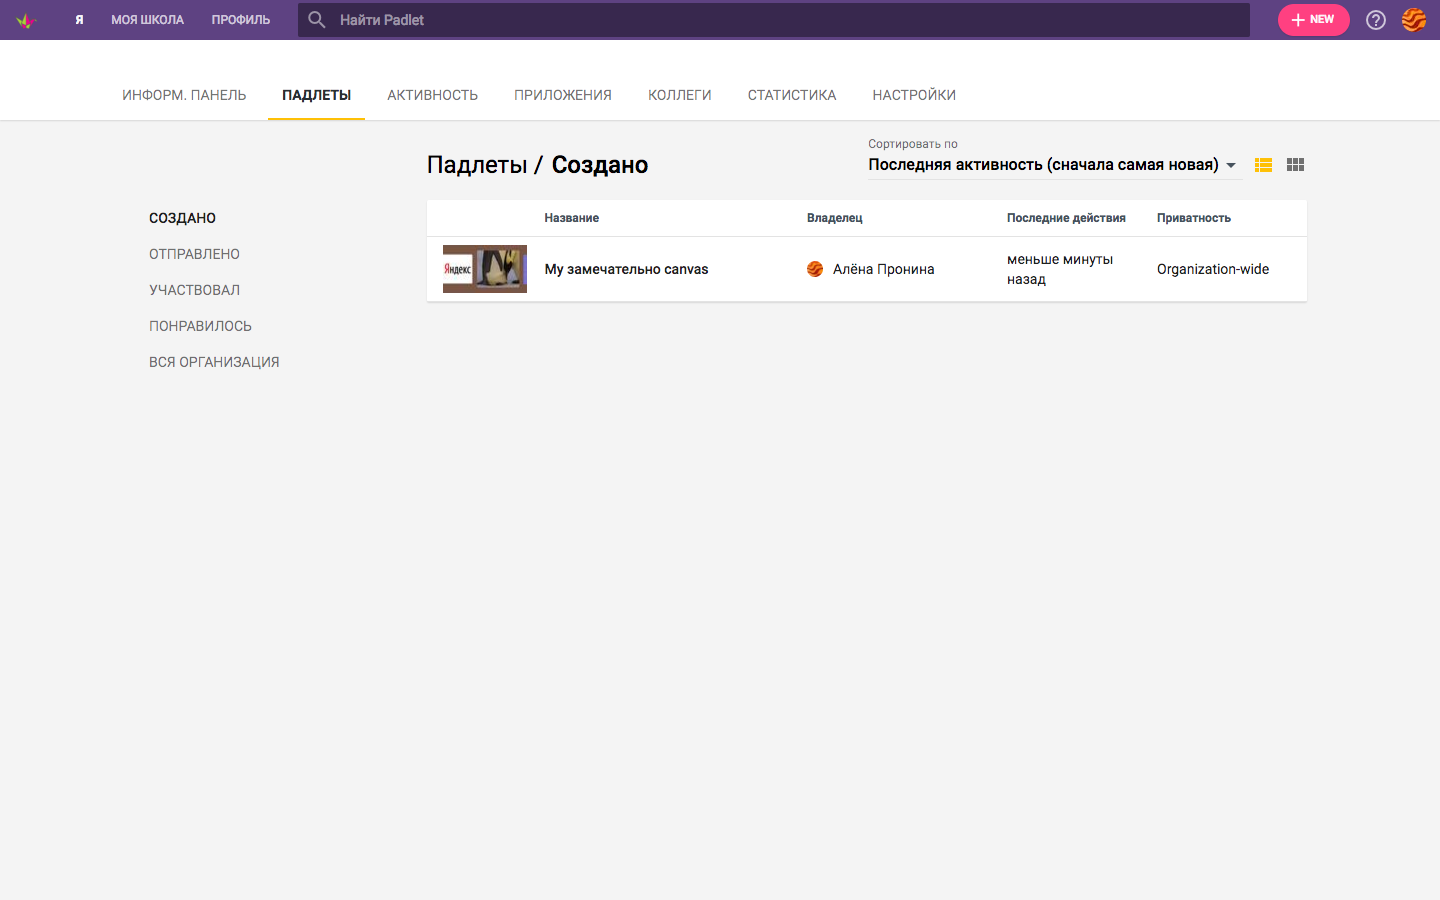Open the ОТПРАВЛЕНО sidebar section
The width and height of the screenshot is (1440, 900).
tap(194, 253)
